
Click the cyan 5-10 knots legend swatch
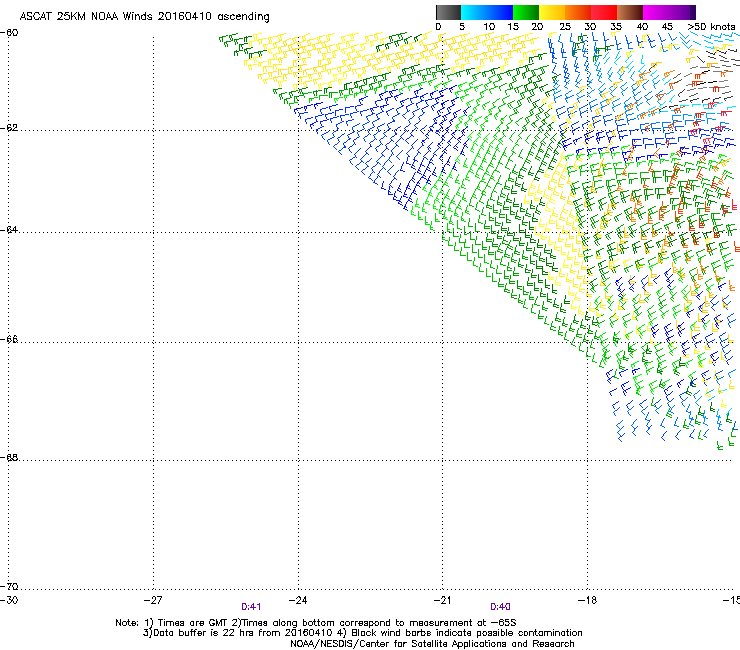[474, 12]
